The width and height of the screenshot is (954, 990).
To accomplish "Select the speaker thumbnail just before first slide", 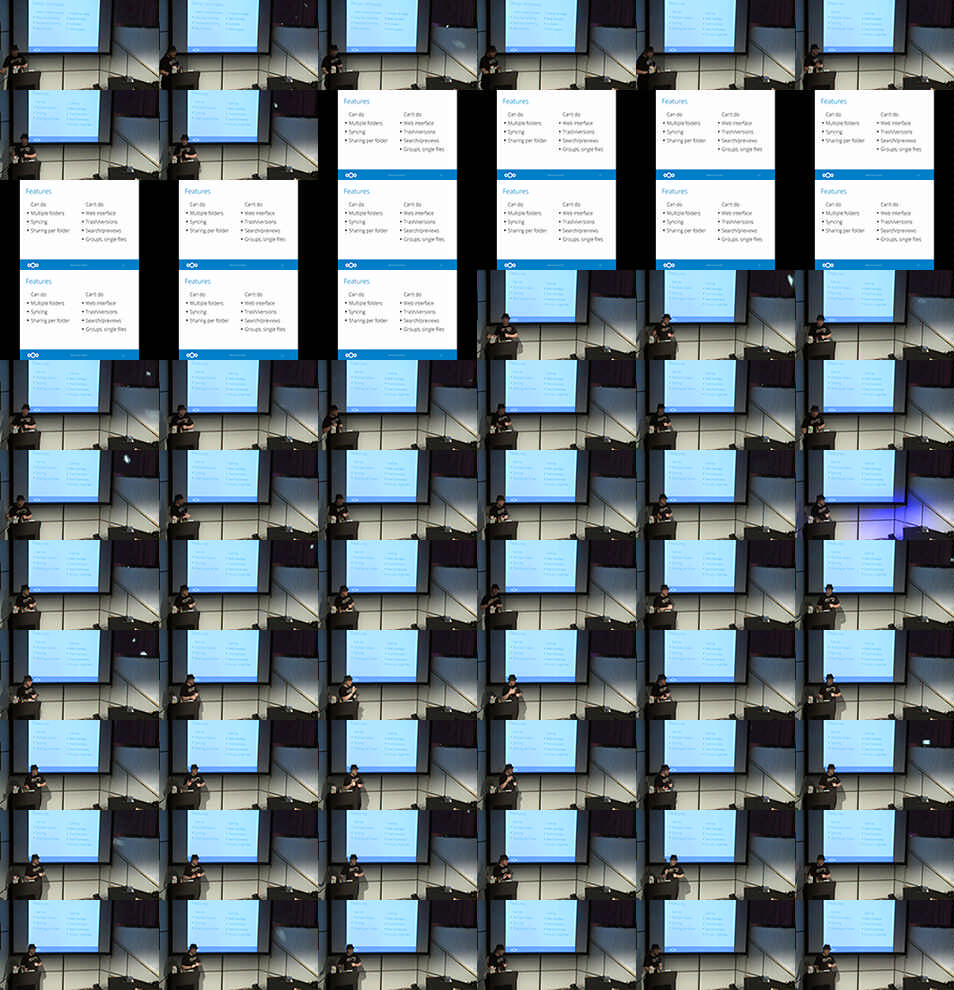I will 238,135.
